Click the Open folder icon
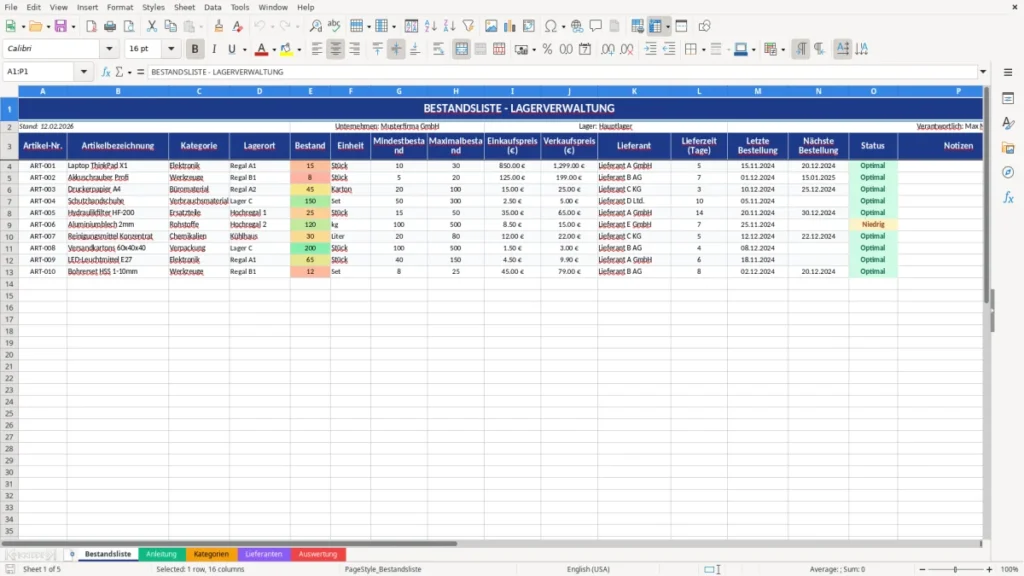This screenshot has width=1024, height=576. (x=35, y=26)
